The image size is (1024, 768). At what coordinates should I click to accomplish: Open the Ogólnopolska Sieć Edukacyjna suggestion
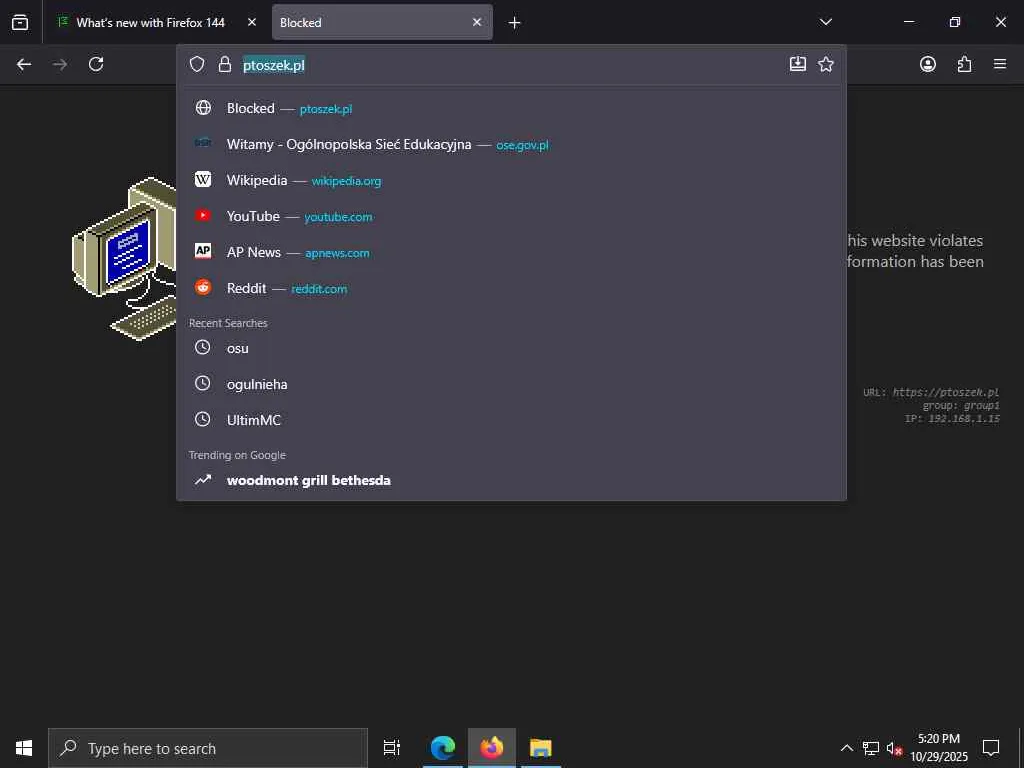point(511,144)
